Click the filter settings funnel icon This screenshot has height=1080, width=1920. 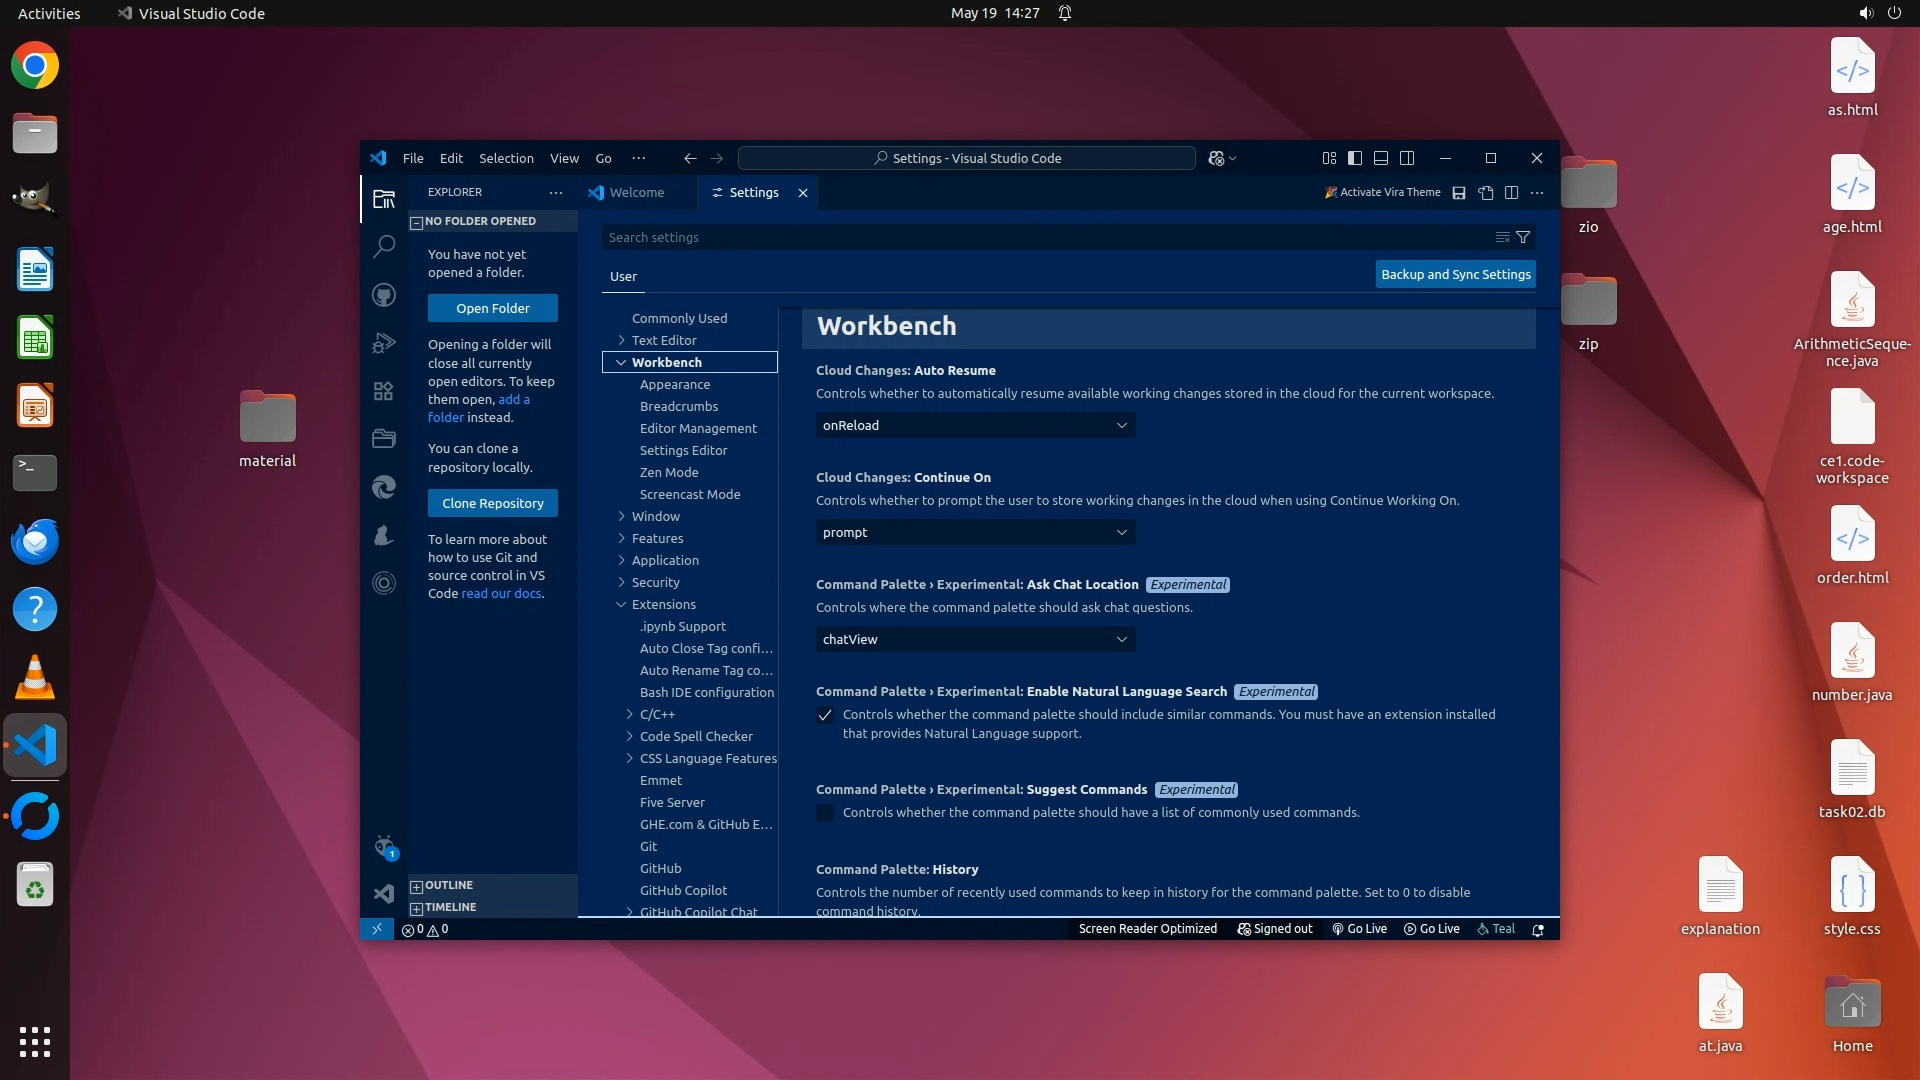[x=1523, y=238]
